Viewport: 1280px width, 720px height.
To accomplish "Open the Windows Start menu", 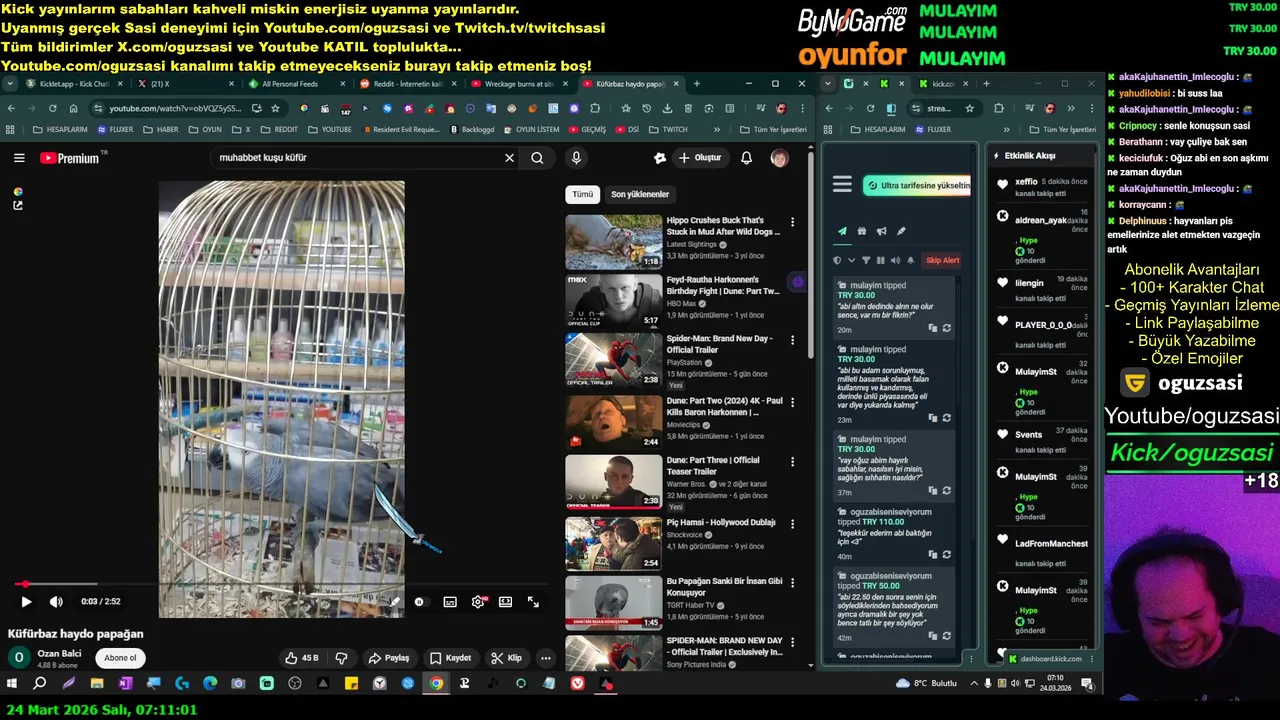I will [x=12, y=683].
